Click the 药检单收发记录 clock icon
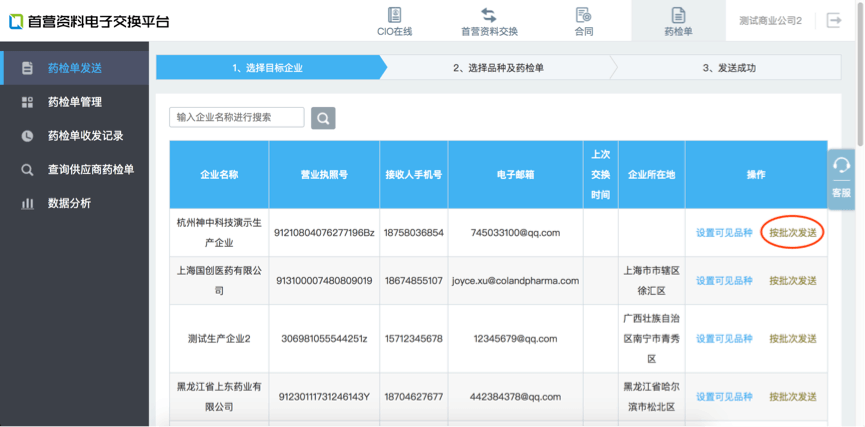This screenshot has height=427, width=865. (x=27, y=136)
